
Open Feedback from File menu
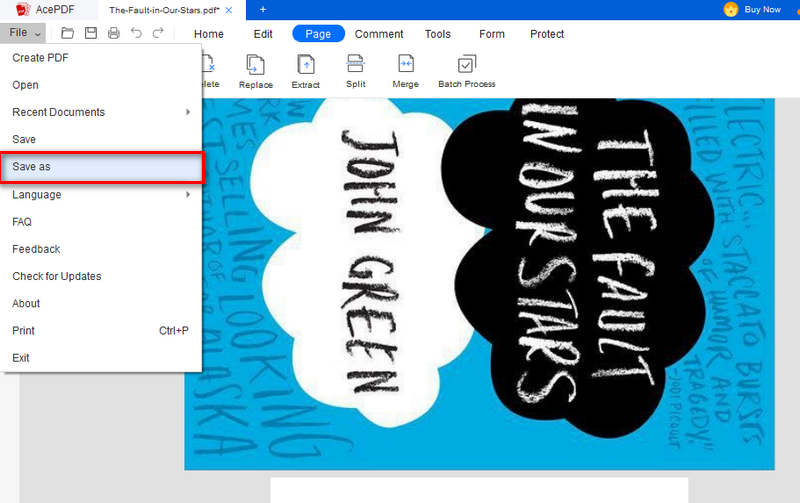[101, 249]
